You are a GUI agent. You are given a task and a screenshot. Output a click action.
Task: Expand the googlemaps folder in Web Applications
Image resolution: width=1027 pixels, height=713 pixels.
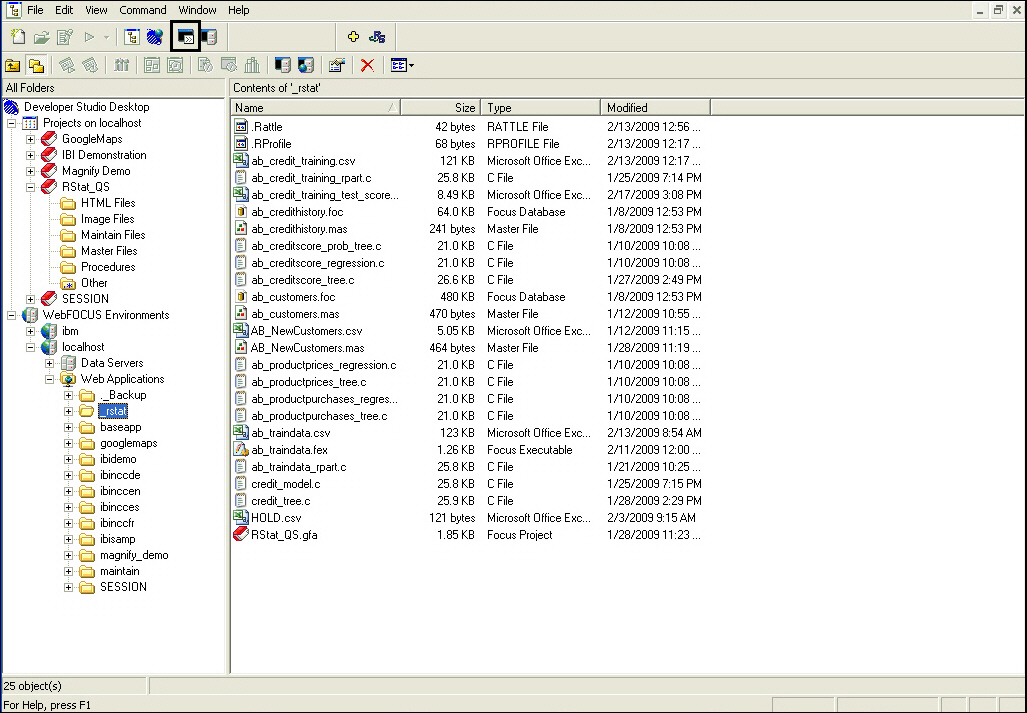[68, 443]
